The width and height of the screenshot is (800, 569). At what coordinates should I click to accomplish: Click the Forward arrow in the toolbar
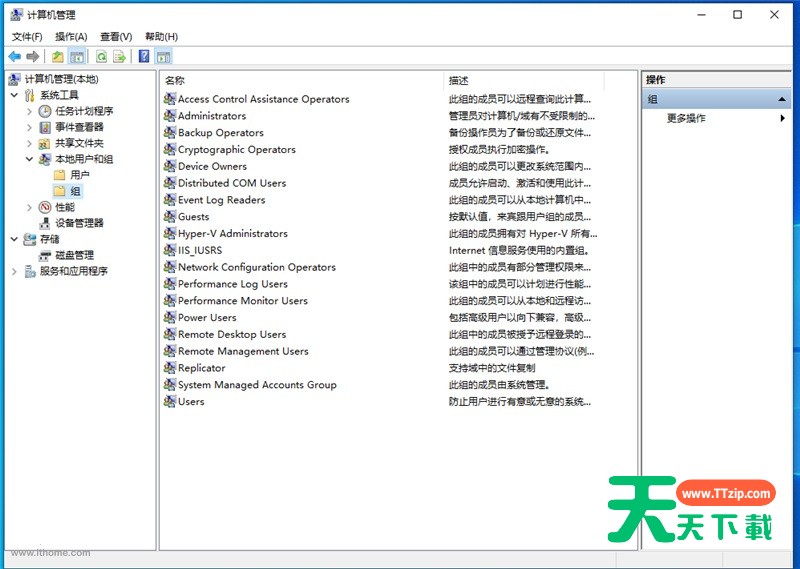[33, 57]
